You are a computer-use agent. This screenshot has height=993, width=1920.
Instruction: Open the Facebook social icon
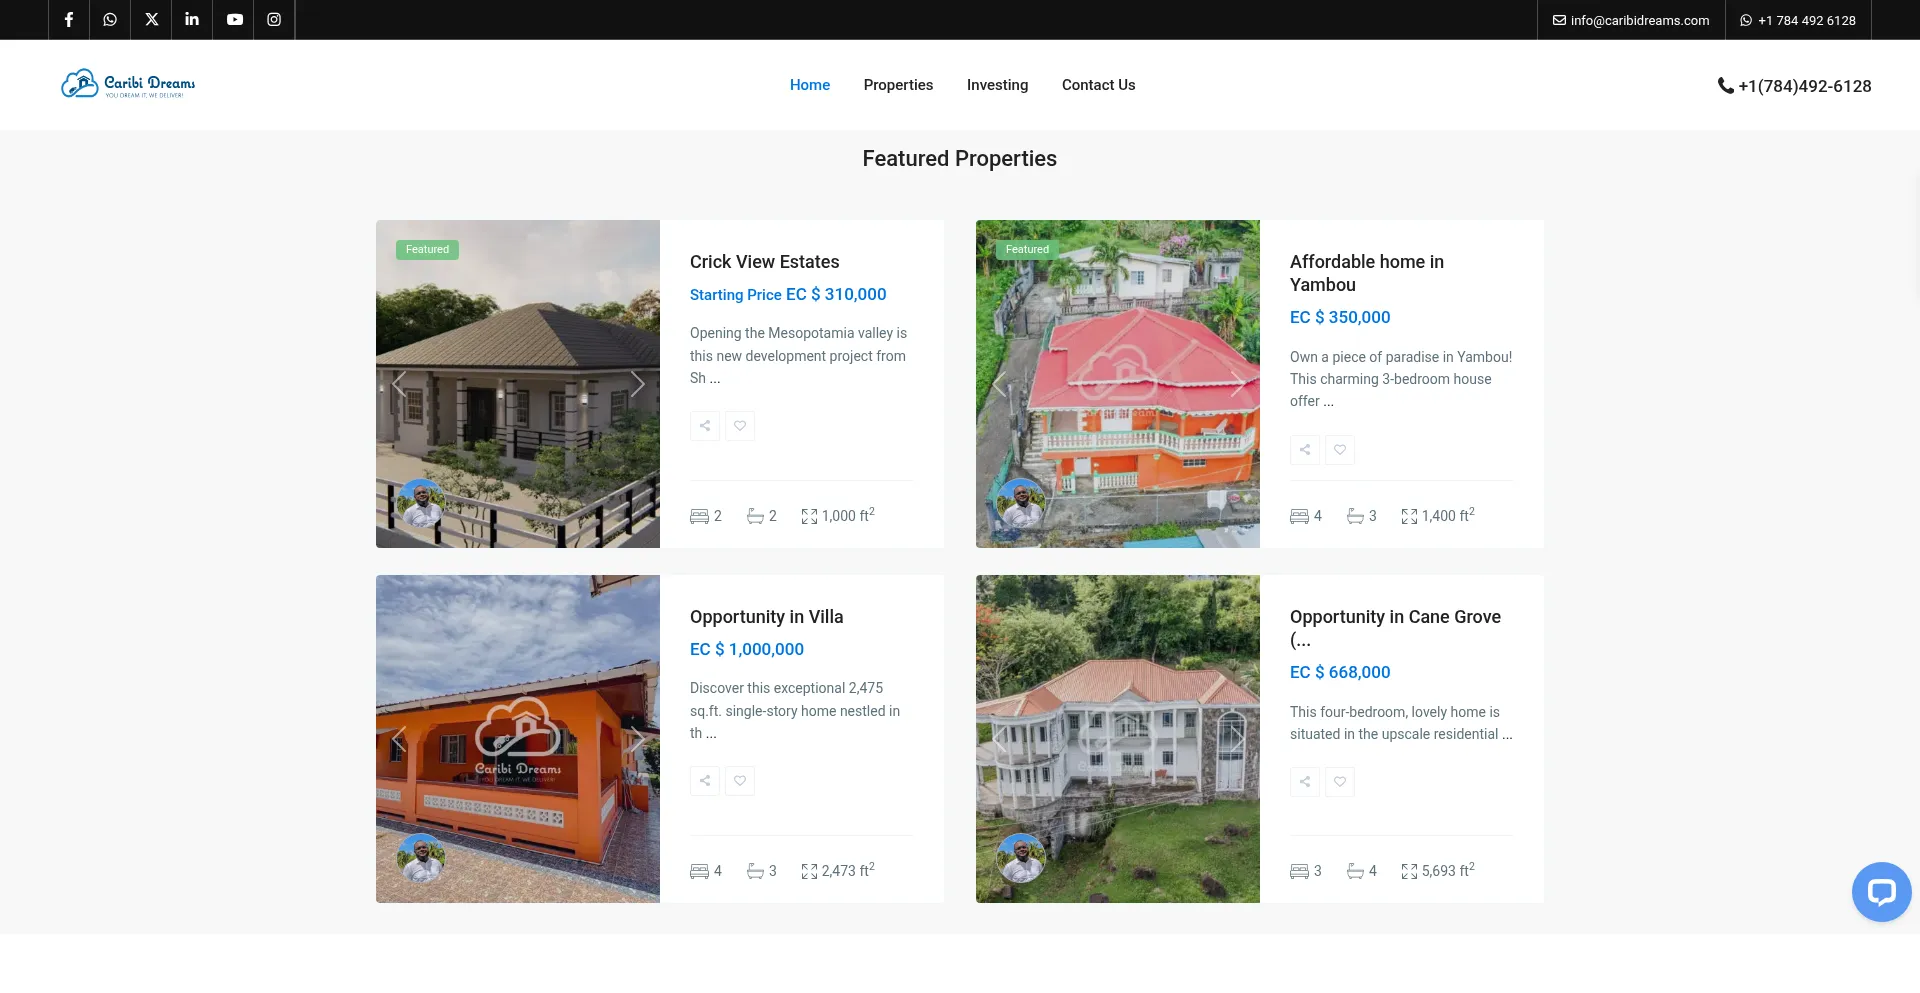[x=69, y=20]
